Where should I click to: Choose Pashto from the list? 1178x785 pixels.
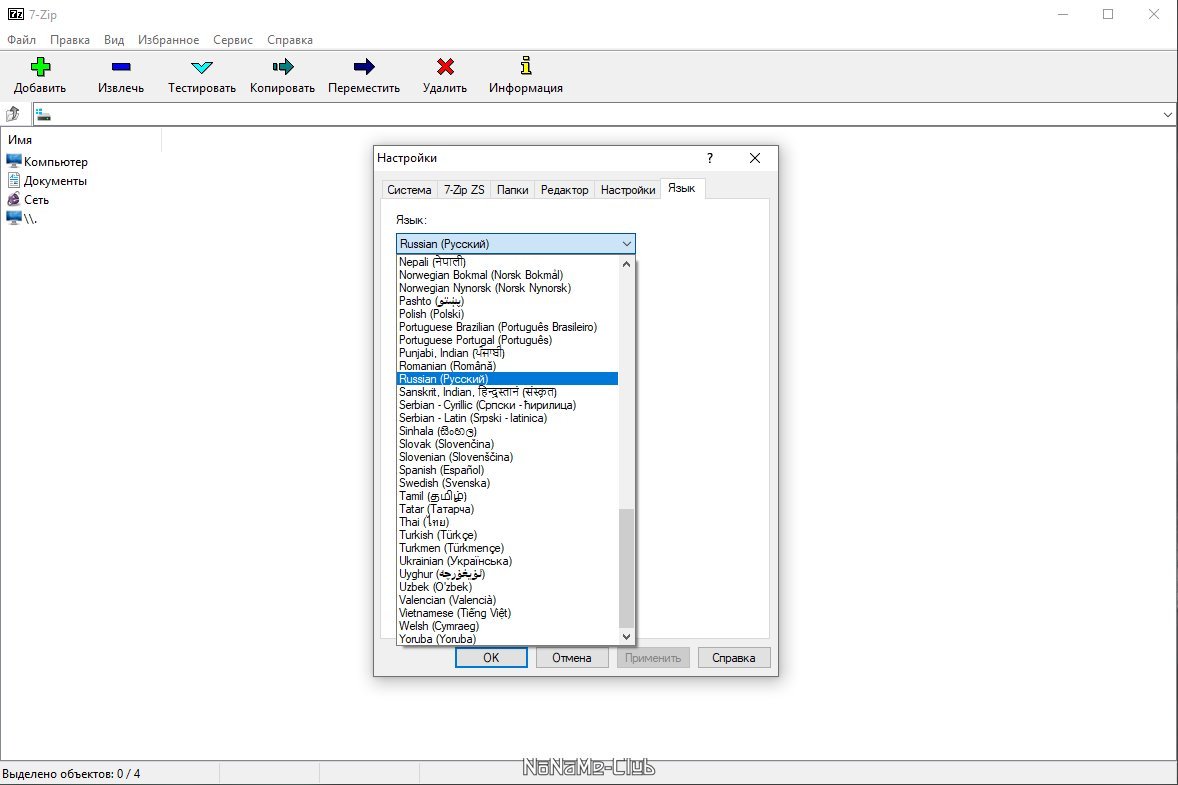[x=507, y=301]
